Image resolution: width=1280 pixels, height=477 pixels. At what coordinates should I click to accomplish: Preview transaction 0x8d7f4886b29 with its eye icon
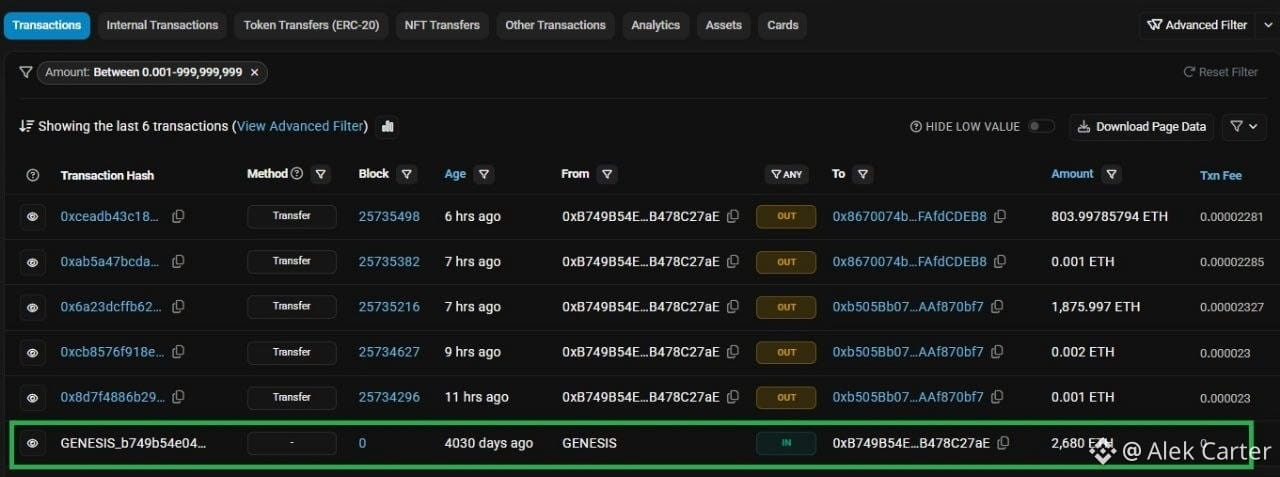point(32,397)
